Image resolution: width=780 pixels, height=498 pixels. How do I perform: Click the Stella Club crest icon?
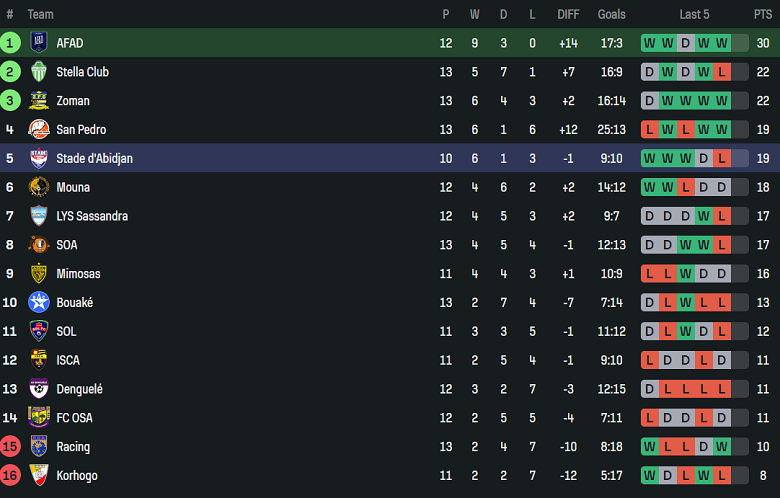pos(39,72)
